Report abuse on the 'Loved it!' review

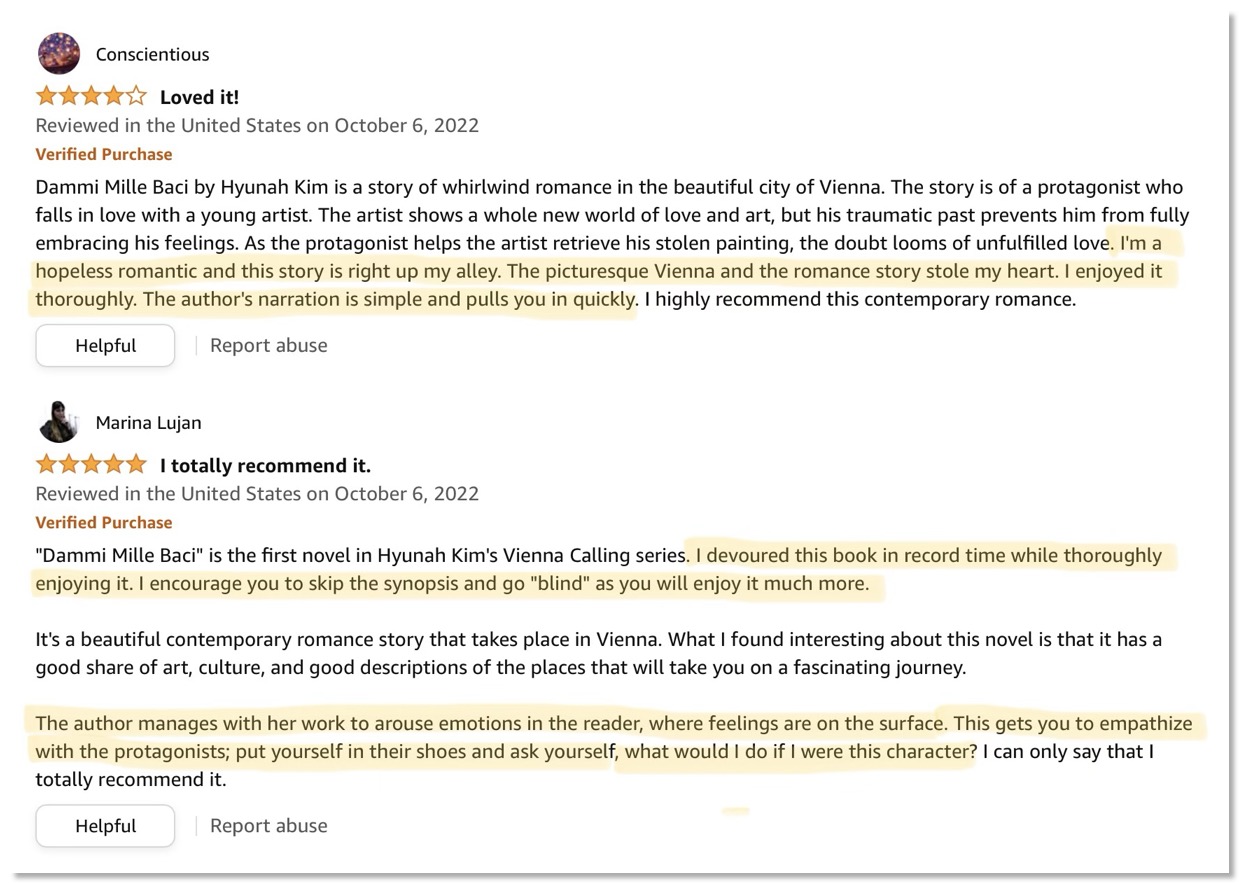268,345
